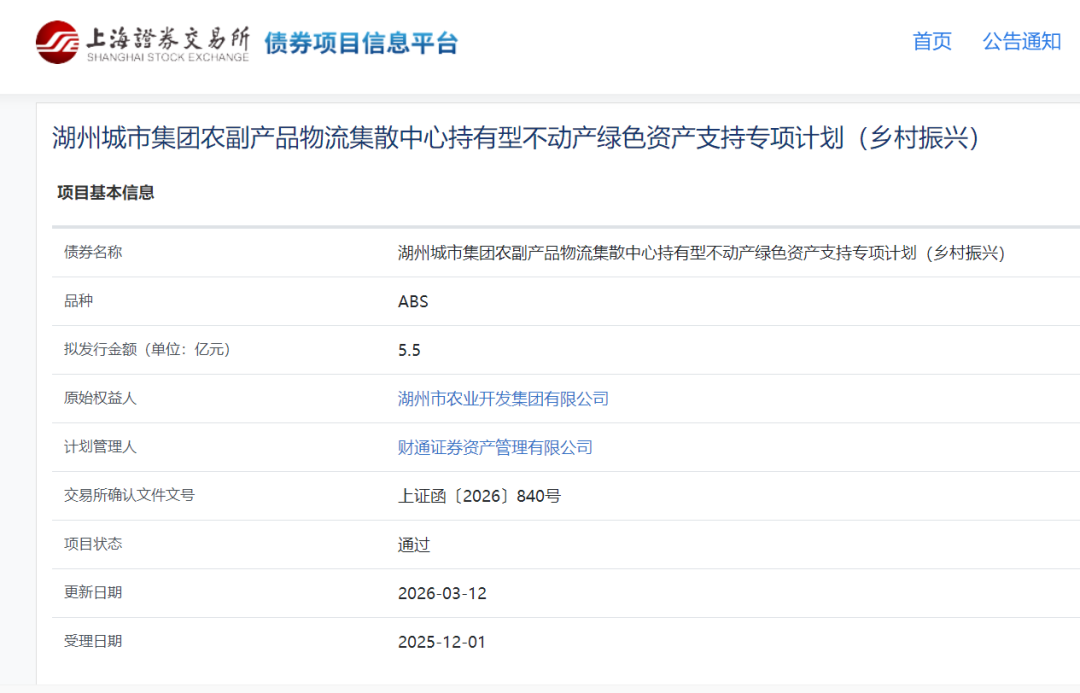The width and height of the screenshot is (1080, 693).
Task: Click the 拟发行金额（单位：亿元）label
Action: point(147,349)
